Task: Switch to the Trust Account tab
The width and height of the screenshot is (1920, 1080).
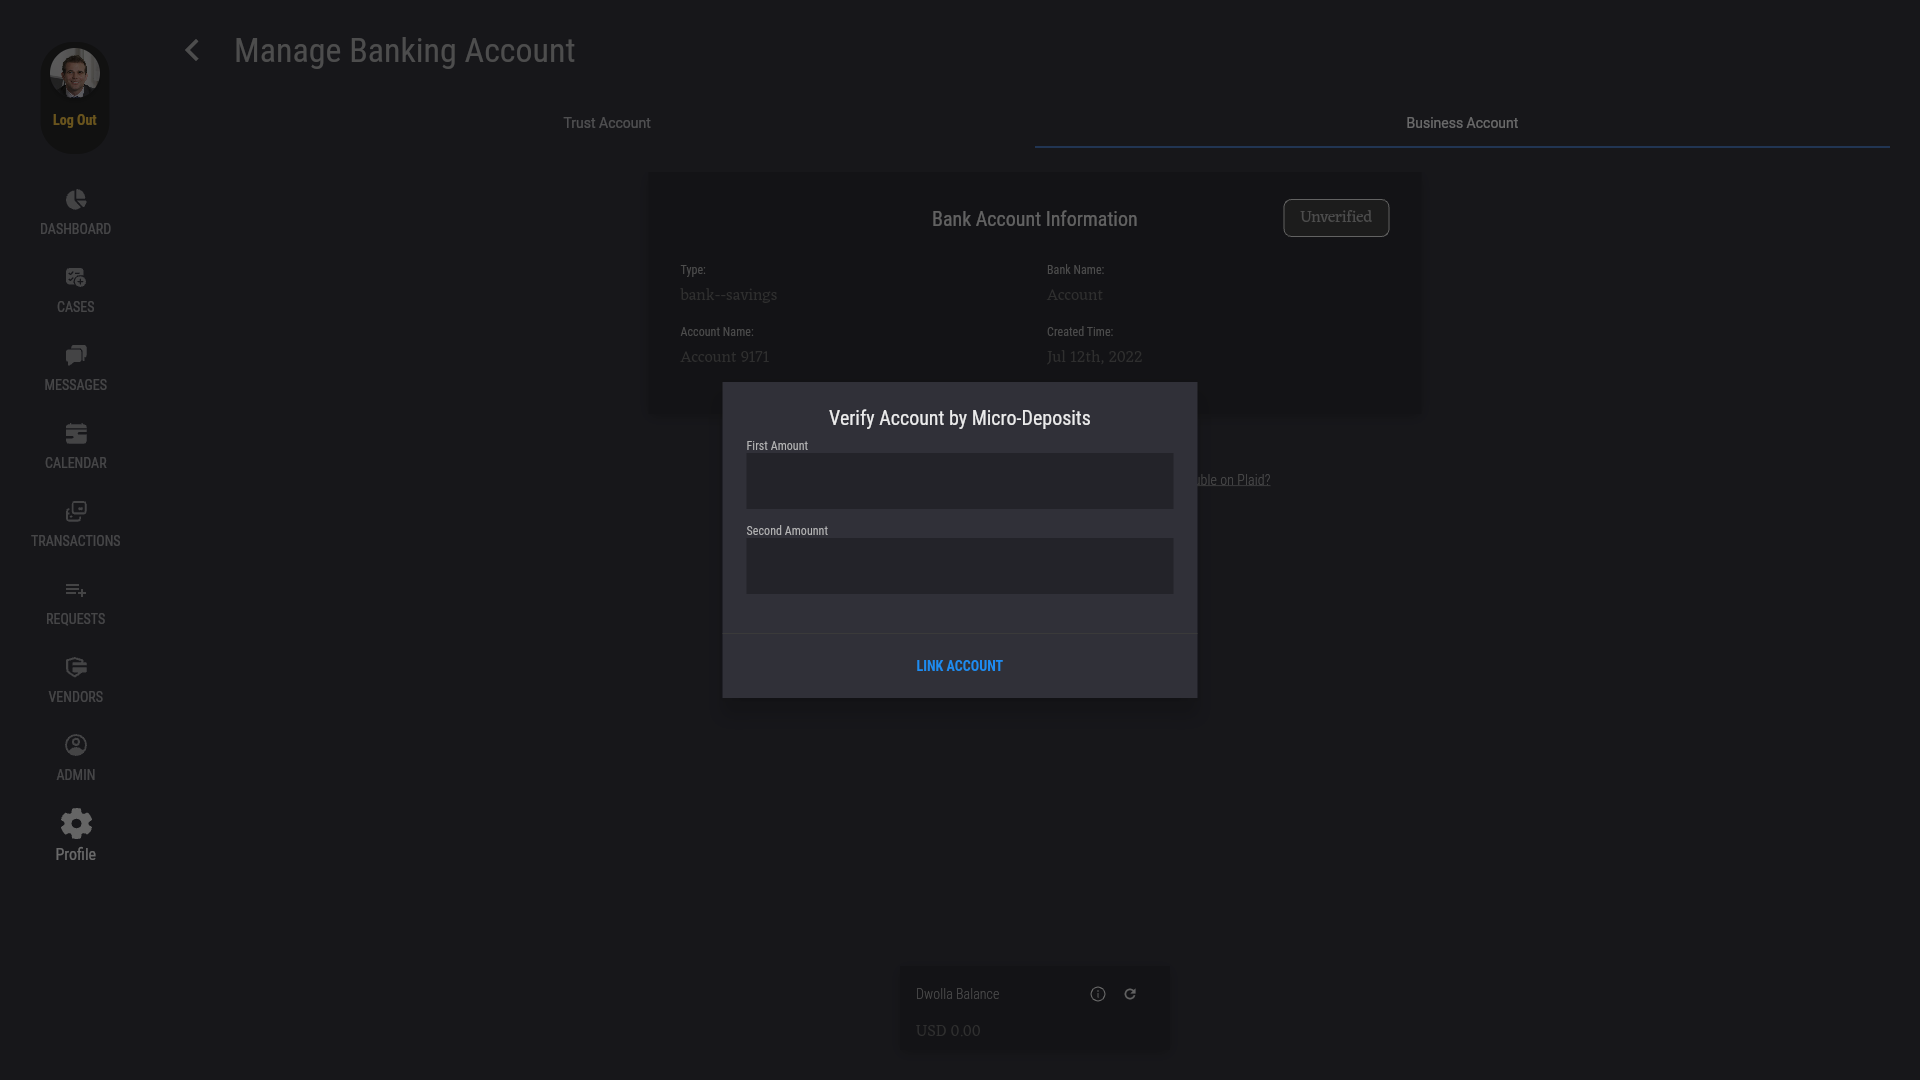Action: 606,123
